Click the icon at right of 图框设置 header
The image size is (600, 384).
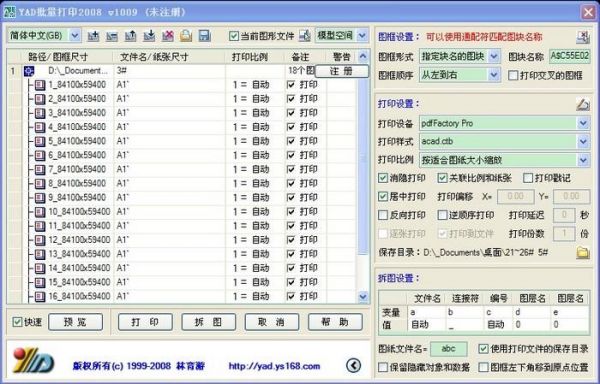[x=583, y=37]
